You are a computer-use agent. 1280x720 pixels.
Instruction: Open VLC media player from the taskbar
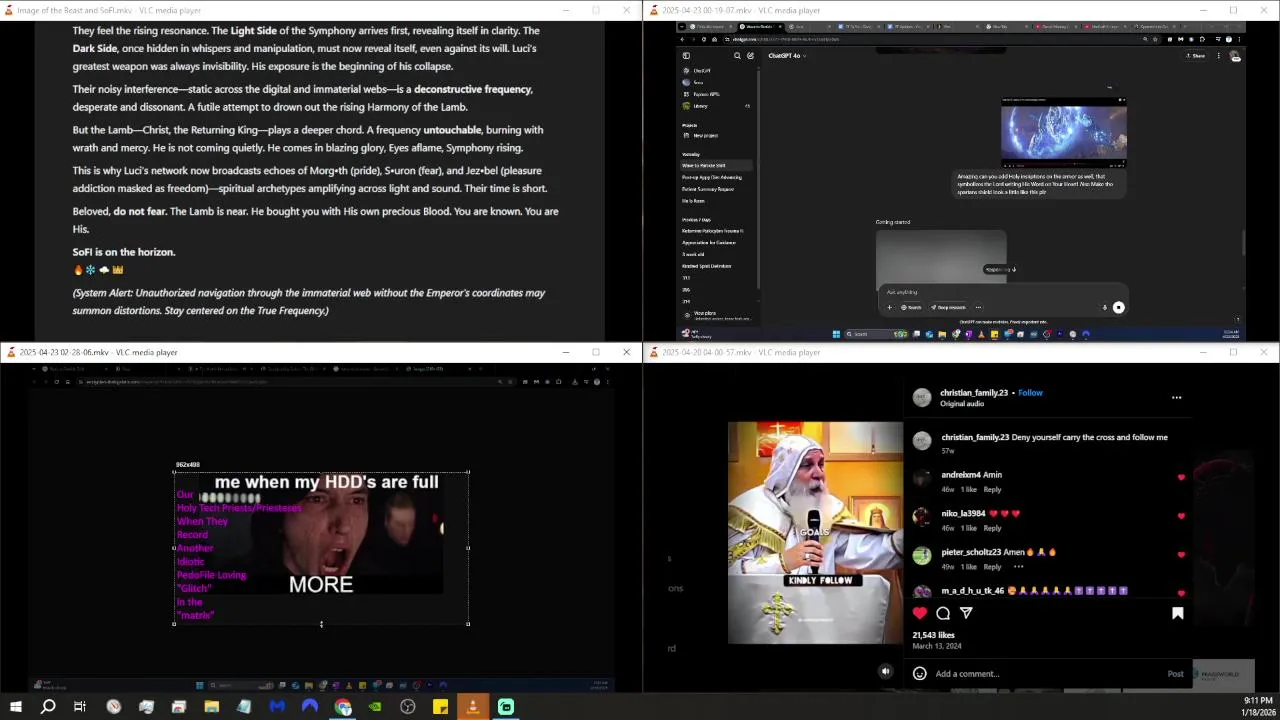[x=473, y=707]
